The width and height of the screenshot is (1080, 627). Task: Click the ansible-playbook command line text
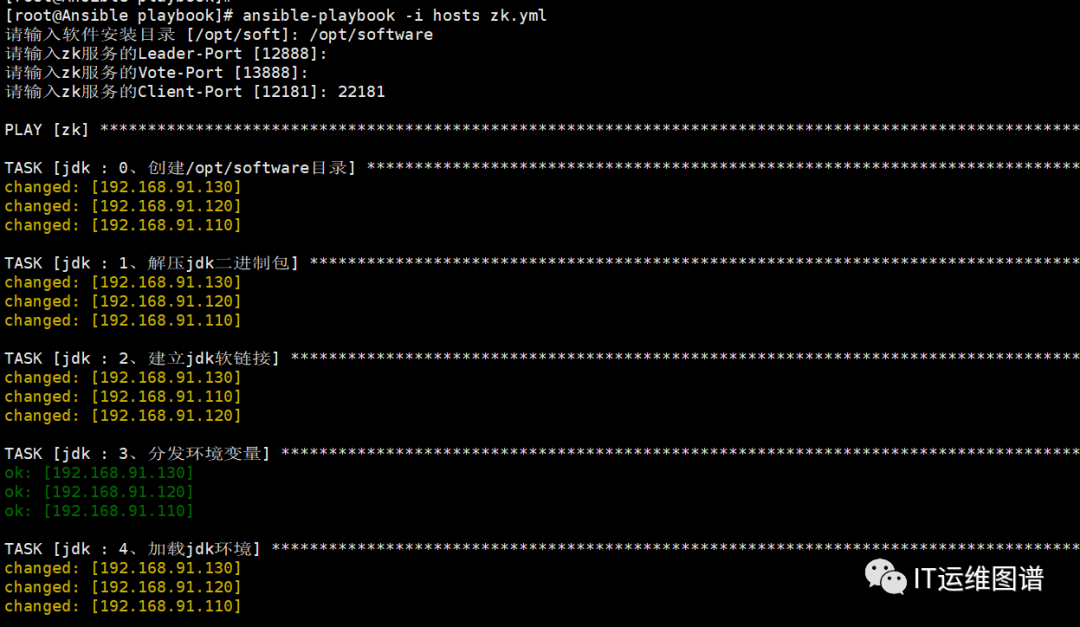click(x=395, y=15)
